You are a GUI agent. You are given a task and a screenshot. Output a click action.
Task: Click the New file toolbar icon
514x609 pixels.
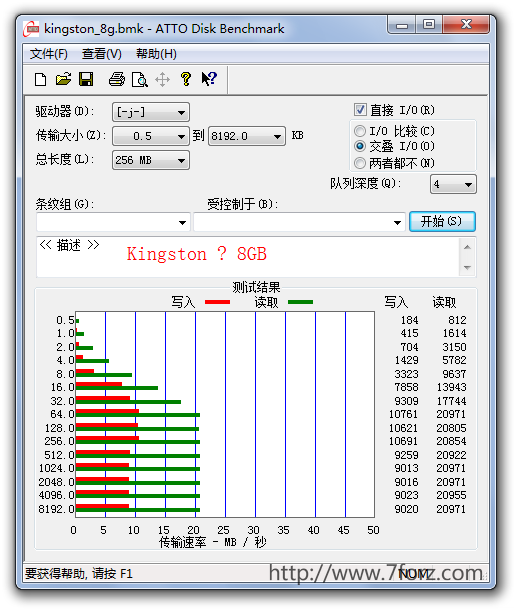(x=40, y=79)
